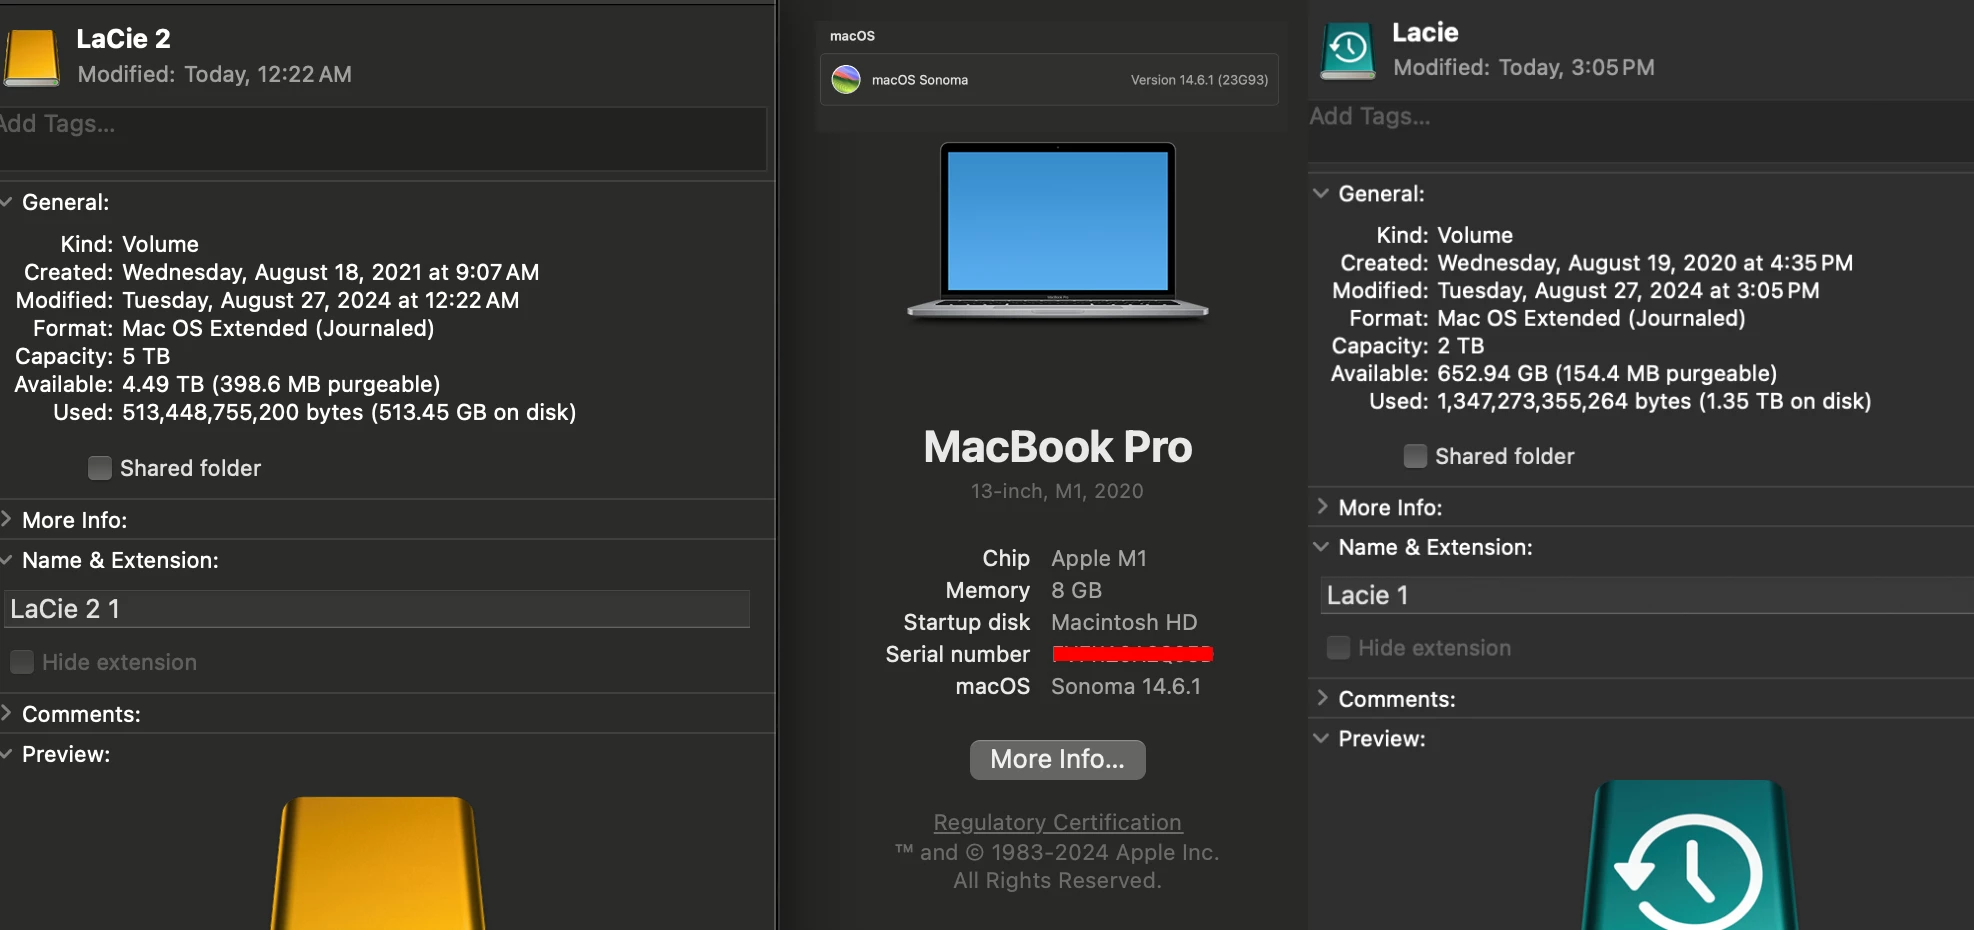Click the Time Machine preview image in Lacie window
The width and height of the screenshot is (1974, 930).
click(1690, 855)
